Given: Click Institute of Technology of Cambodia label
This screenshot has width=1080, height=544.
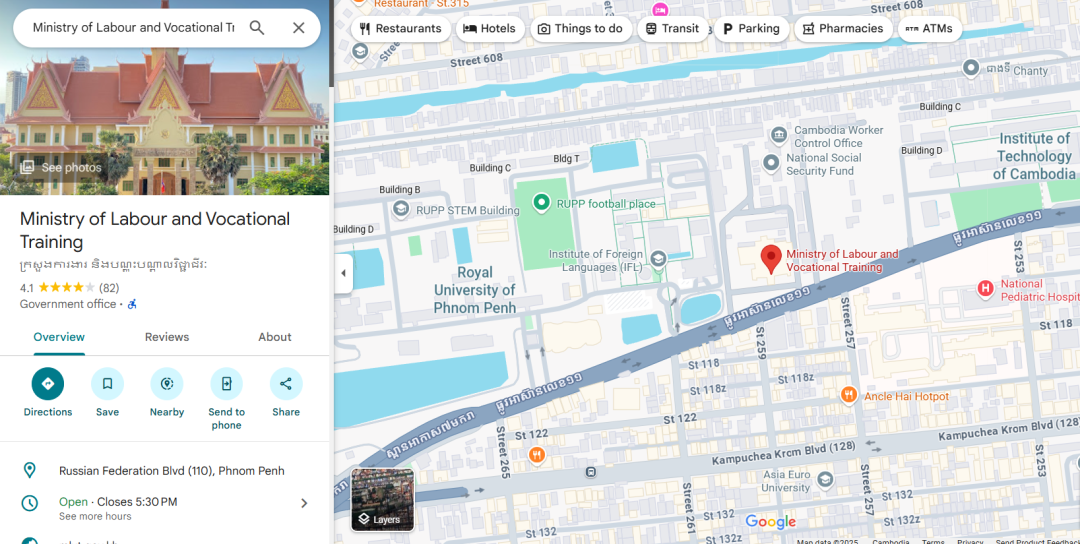Looking at the screenshot, I should (x=1034, y=156).
